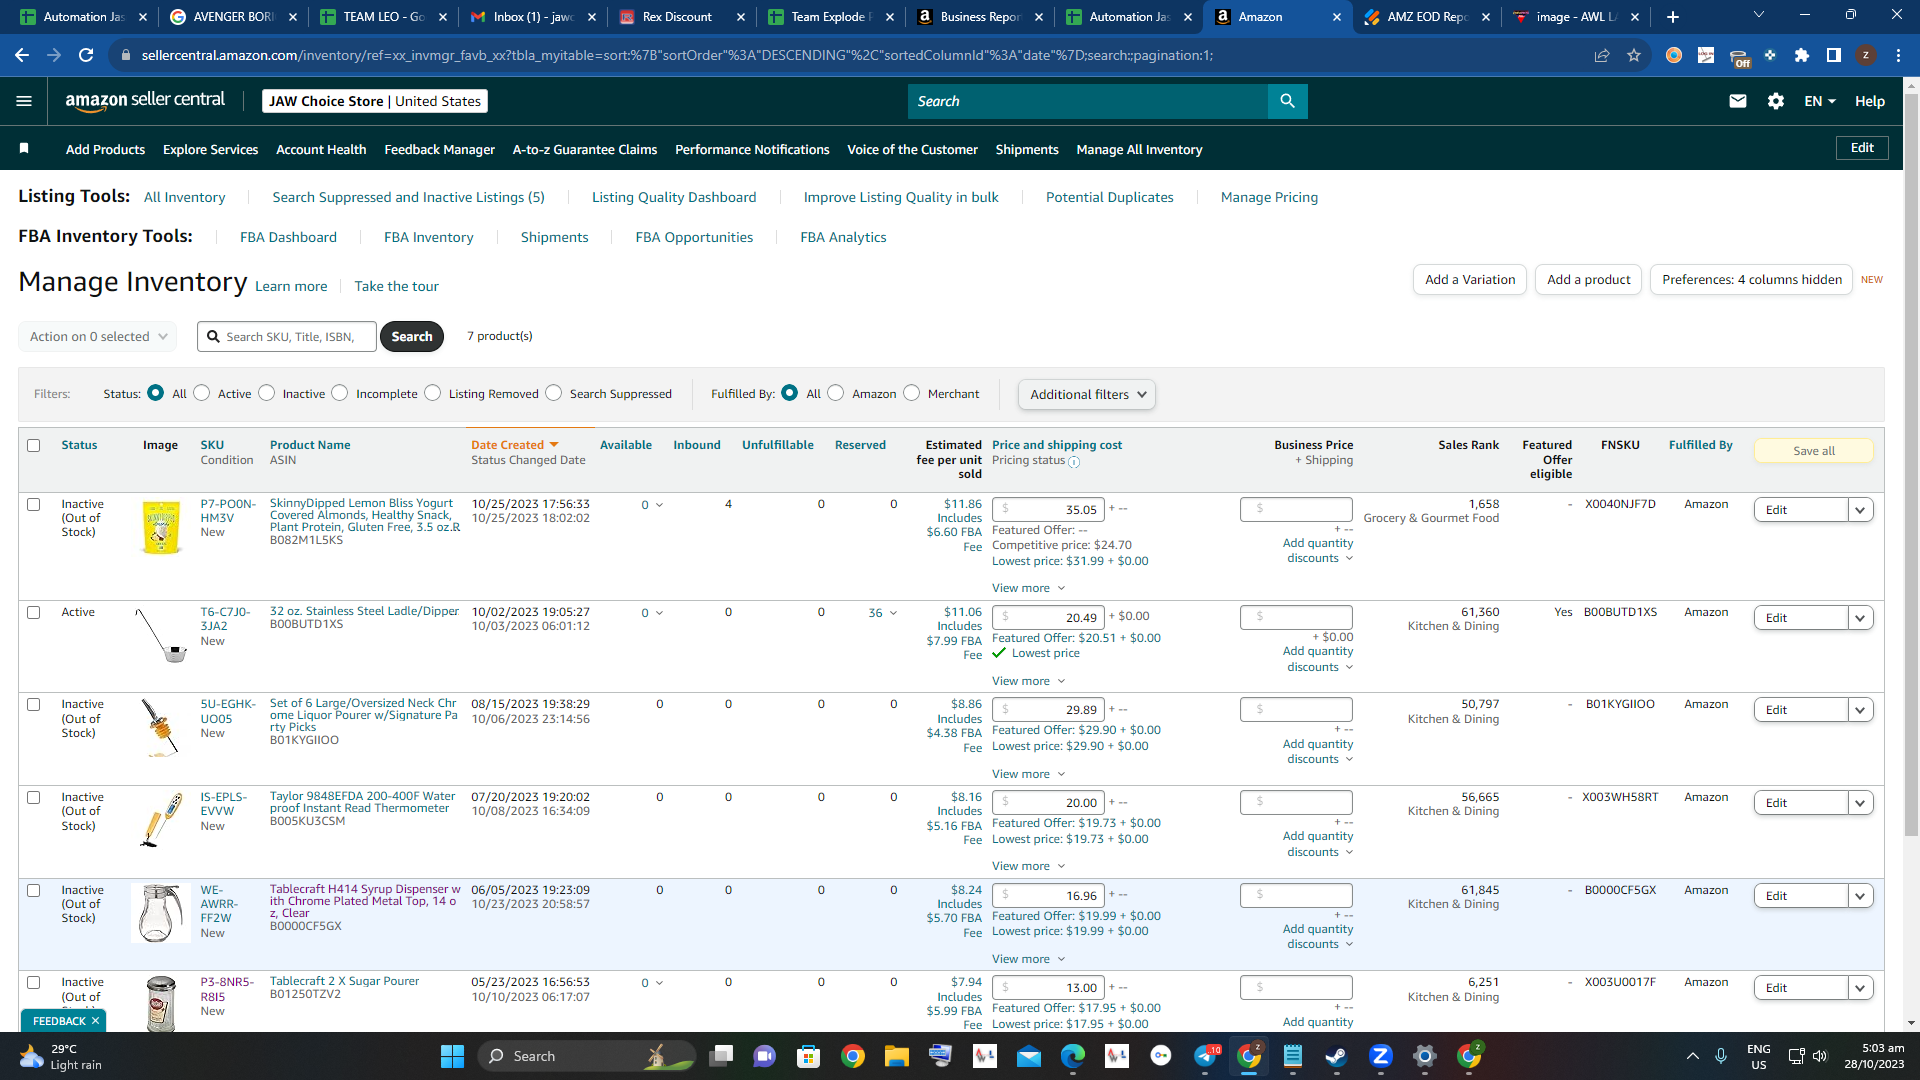Viewport: 1920px width, 1080px height.
Task: Open the FBA Dashboard link
Action: (x=288, y=237)
